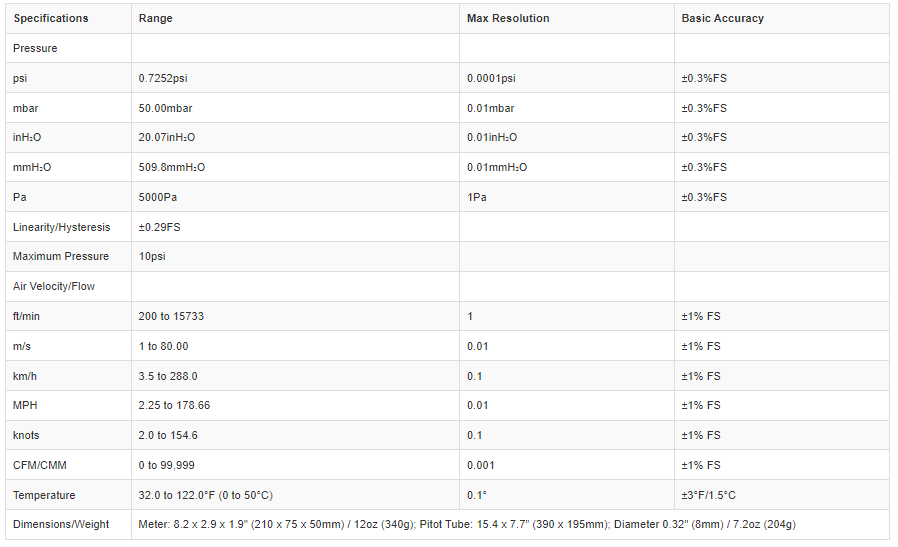Click the 3.5 to 288.0 km/h range
Image resolution: width=898 pixels, height=547 pixels.
[x=168, y=376]
